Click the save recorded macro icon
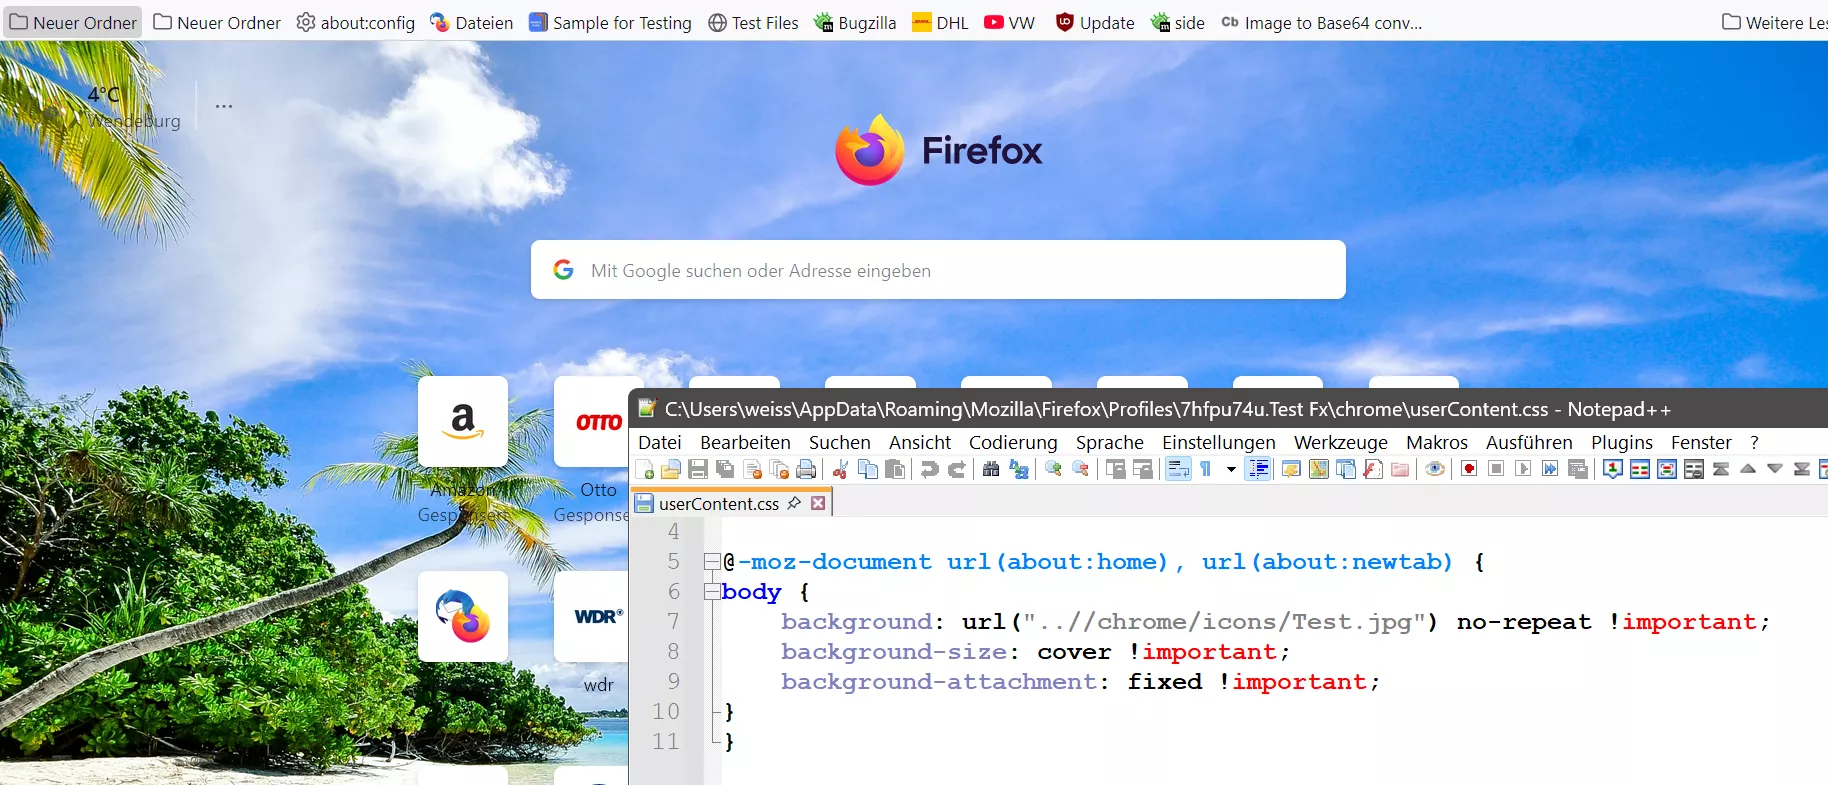Screen dimensions: 1828x785 pyautogui.click(x=1577, y=469)
